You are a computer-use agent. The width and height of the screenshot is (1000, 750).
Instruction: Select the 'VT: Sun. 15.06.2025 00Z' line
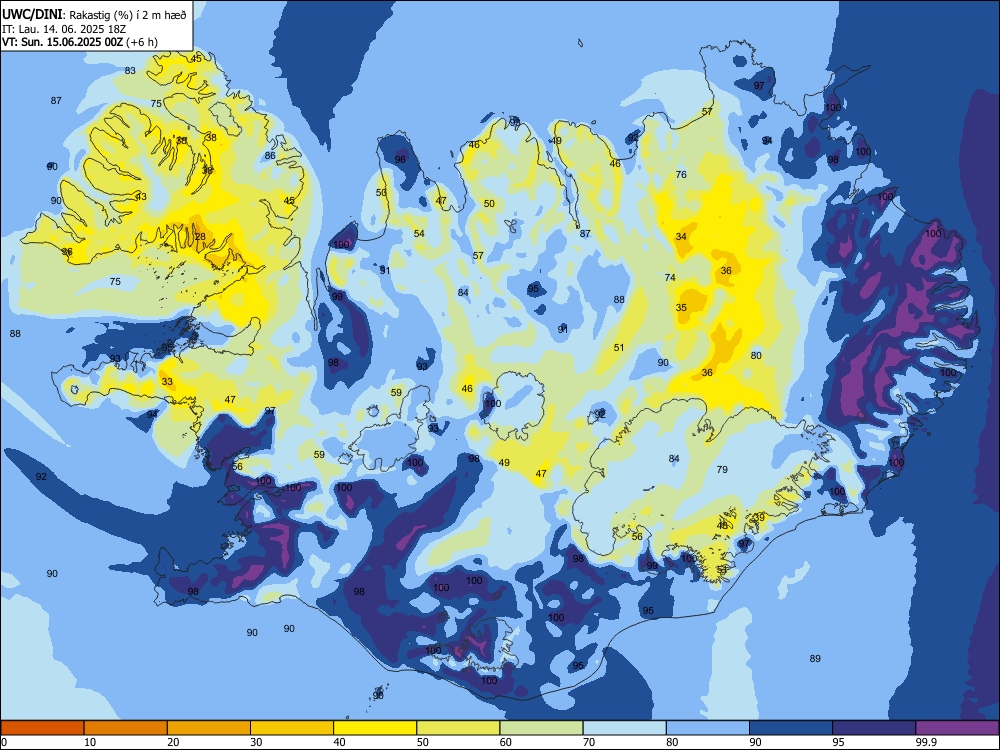click(63, 42)
